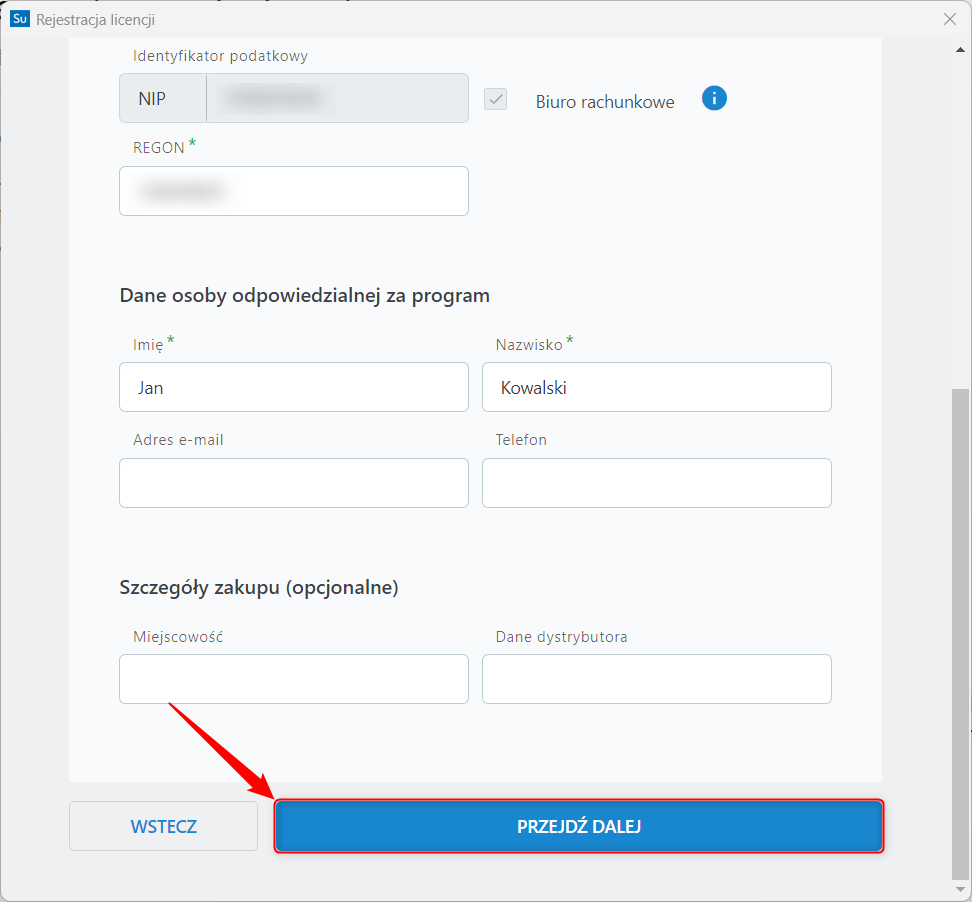Click the blue info icon beside Biuro rachunkowe
This screenshot has width=972, height=902.
pos(714,99)
